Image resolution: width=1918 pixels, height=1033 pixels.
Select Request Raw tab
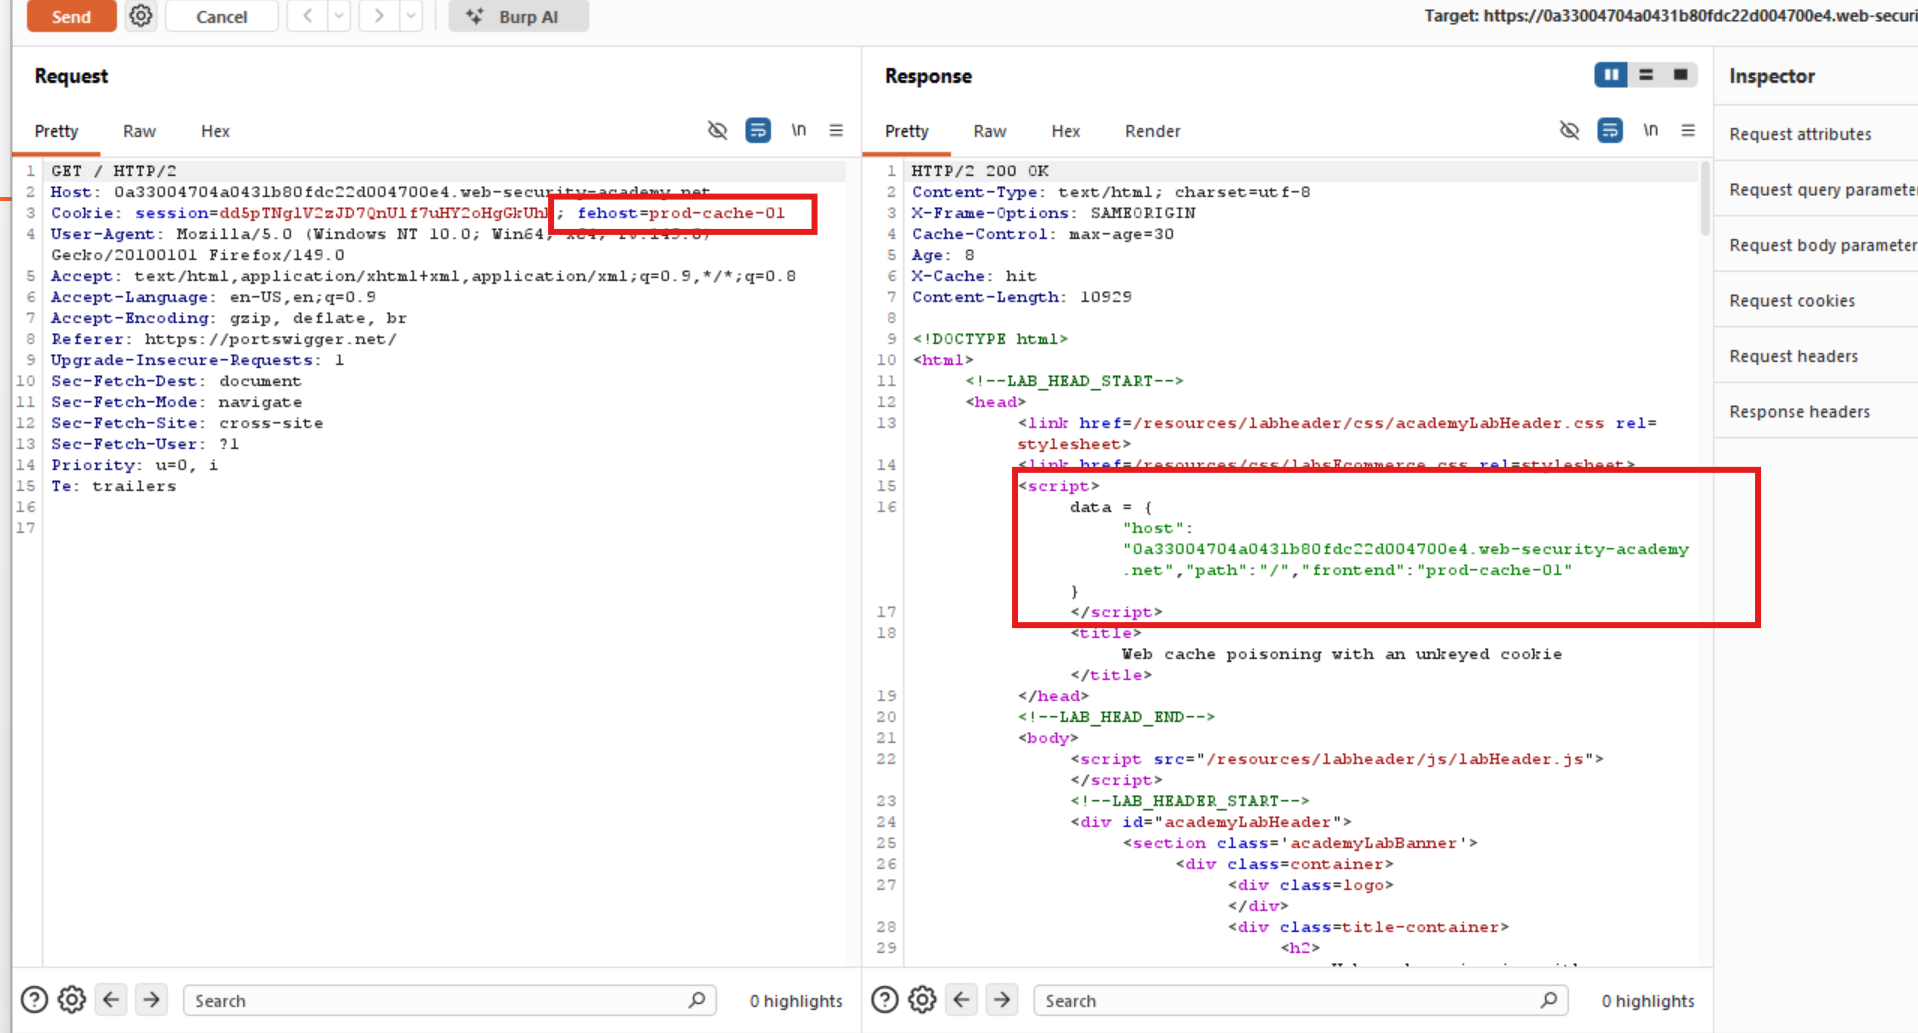[139, 131]
